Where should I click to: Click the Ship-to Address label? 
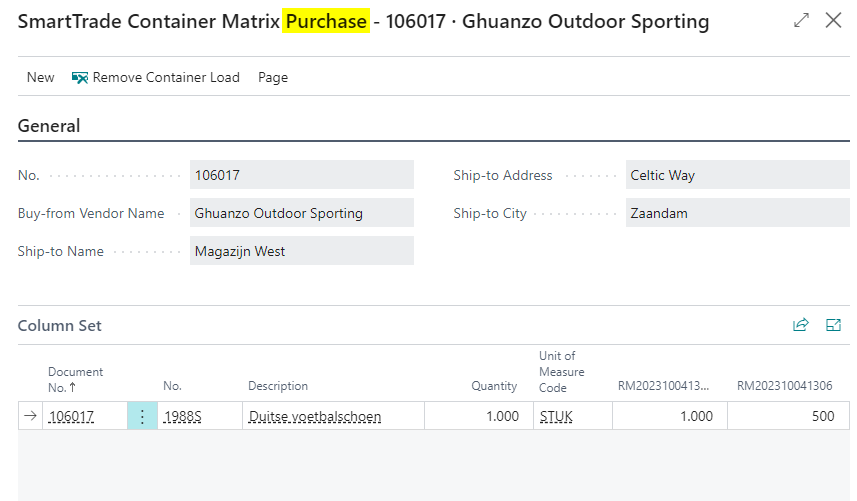tap(503, 175)
